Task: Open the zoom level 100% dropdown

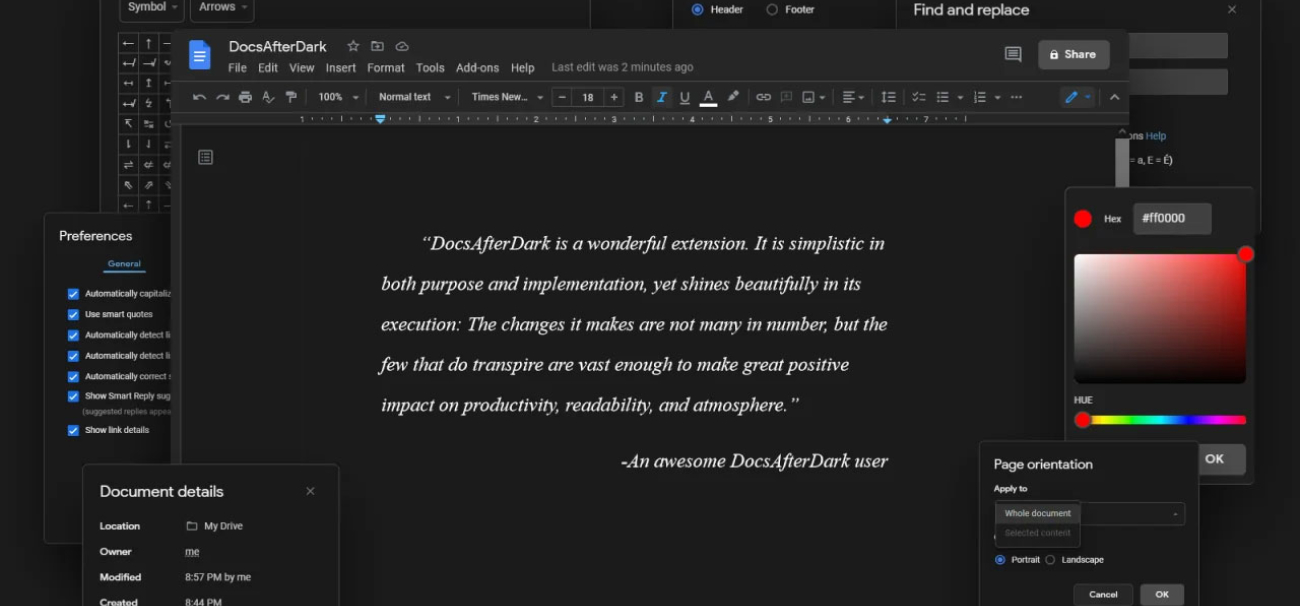Action: (338, 97)
